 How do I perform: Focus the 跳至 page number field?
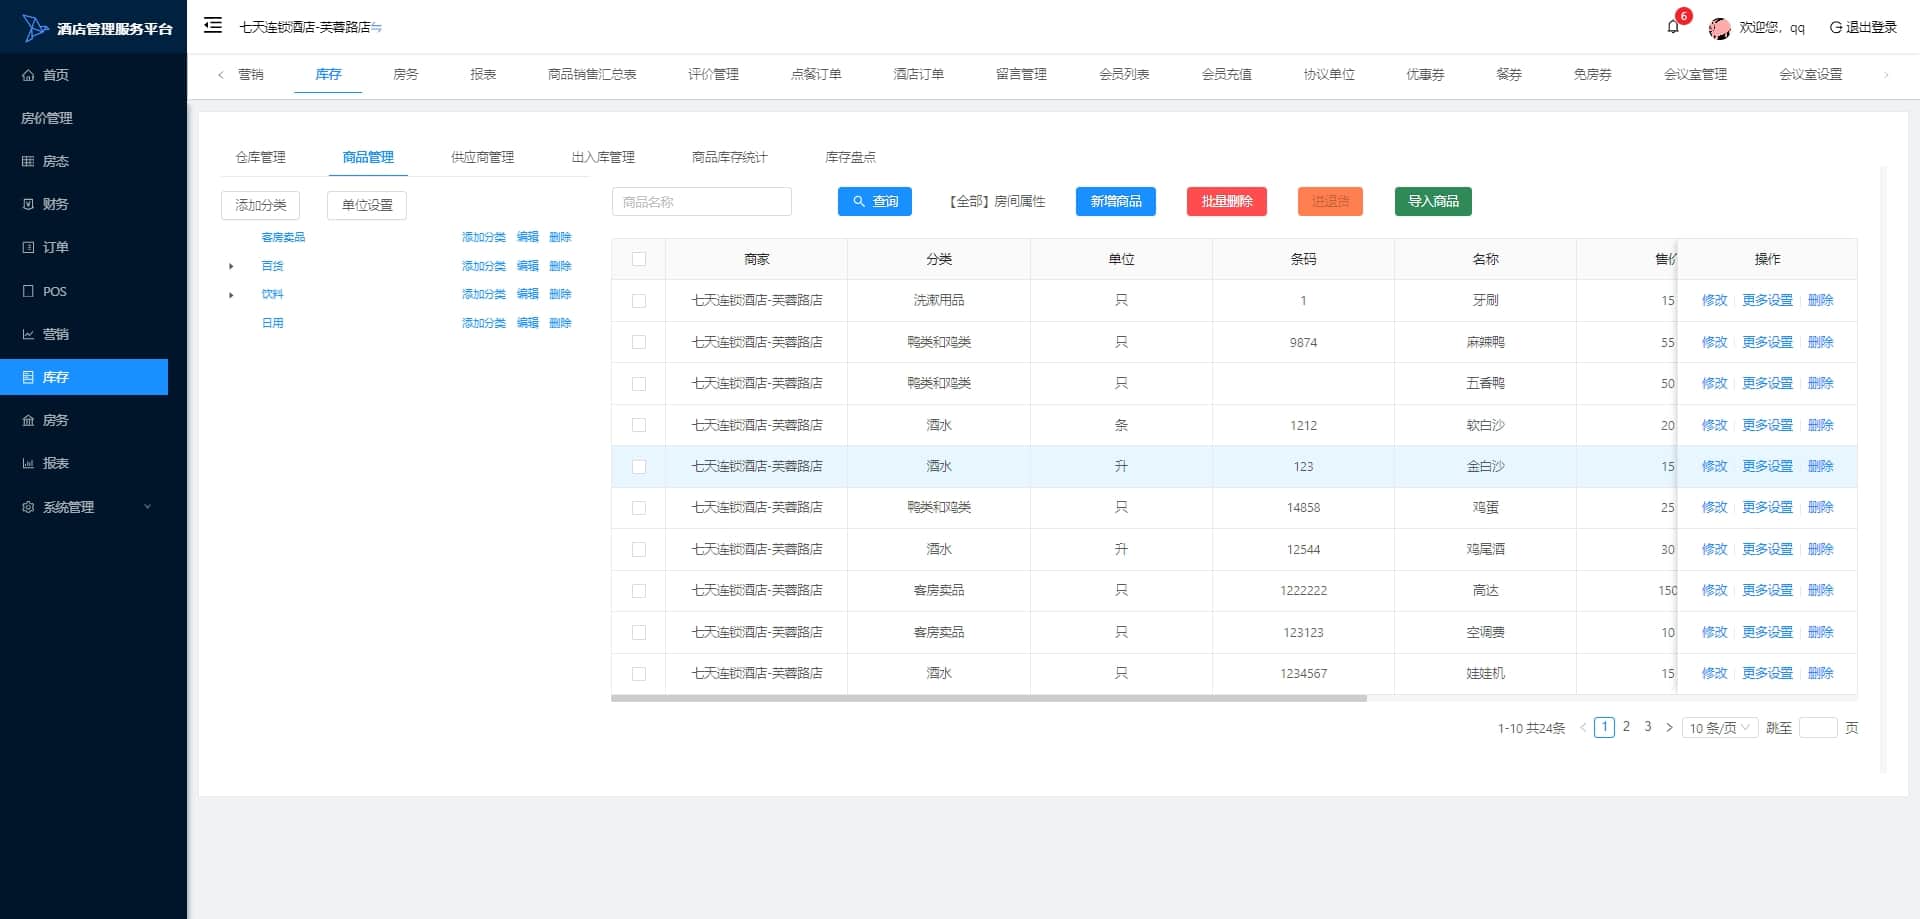[1818, 728]
